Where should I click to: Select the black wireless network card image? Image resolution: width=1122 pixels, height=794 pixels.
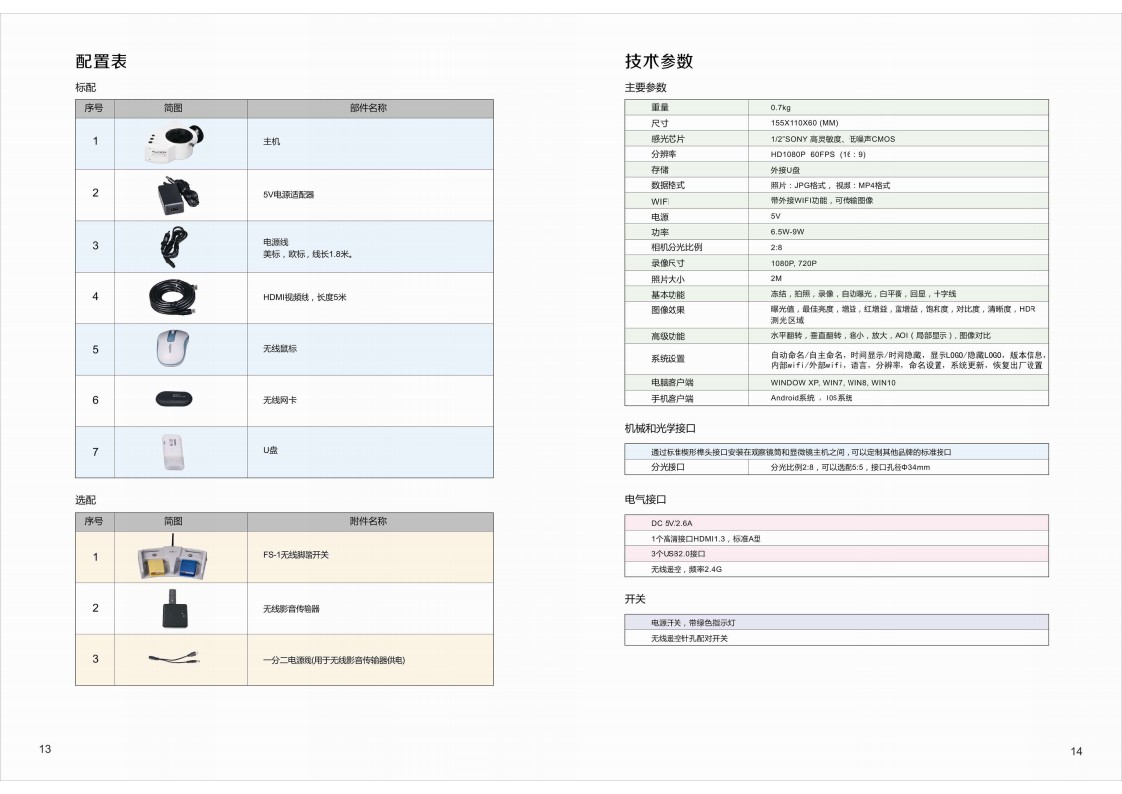click(174, 400)
